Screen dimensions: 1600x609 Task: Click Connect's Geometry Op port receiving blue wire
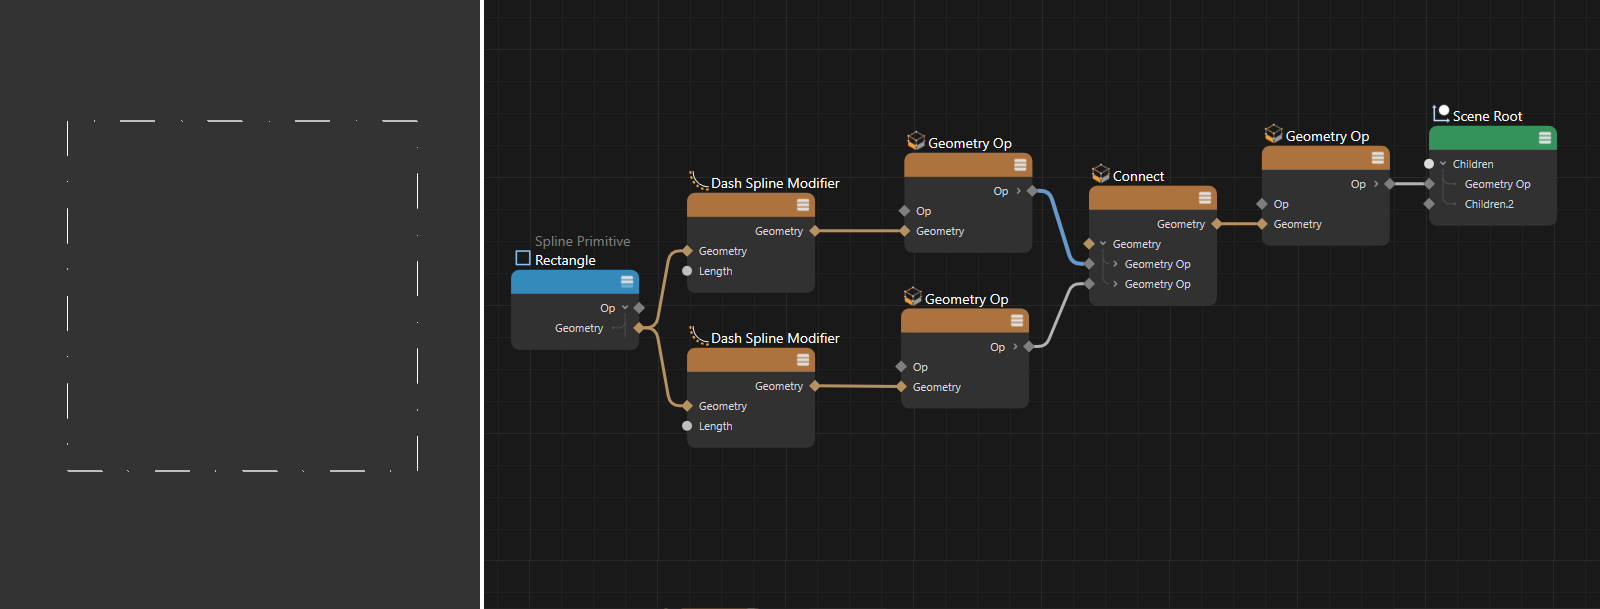coord(1089,264)
